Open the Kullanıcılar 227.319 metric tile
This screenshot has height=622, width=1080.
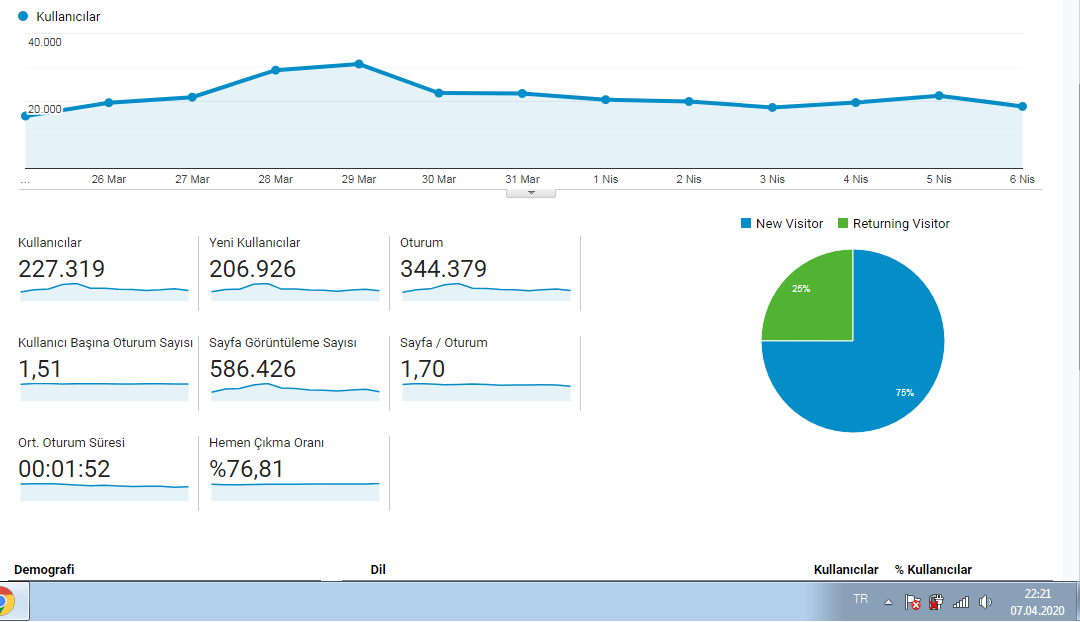(103, 269)
